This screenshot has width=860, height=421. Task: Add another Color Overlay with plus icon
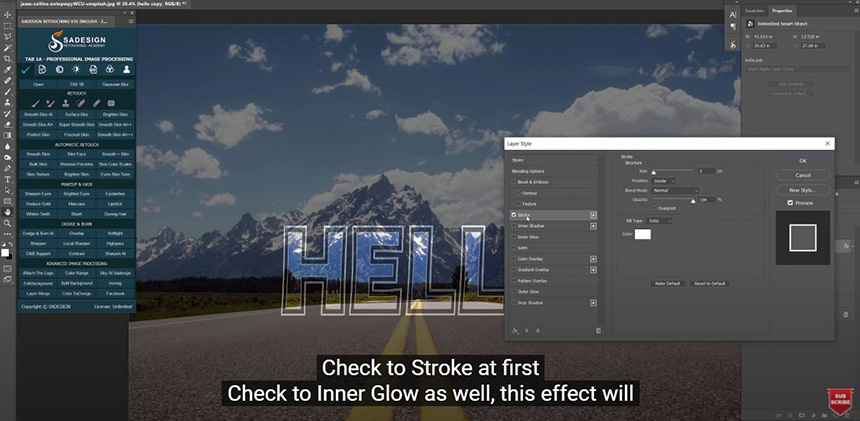[x=593, y=259]
